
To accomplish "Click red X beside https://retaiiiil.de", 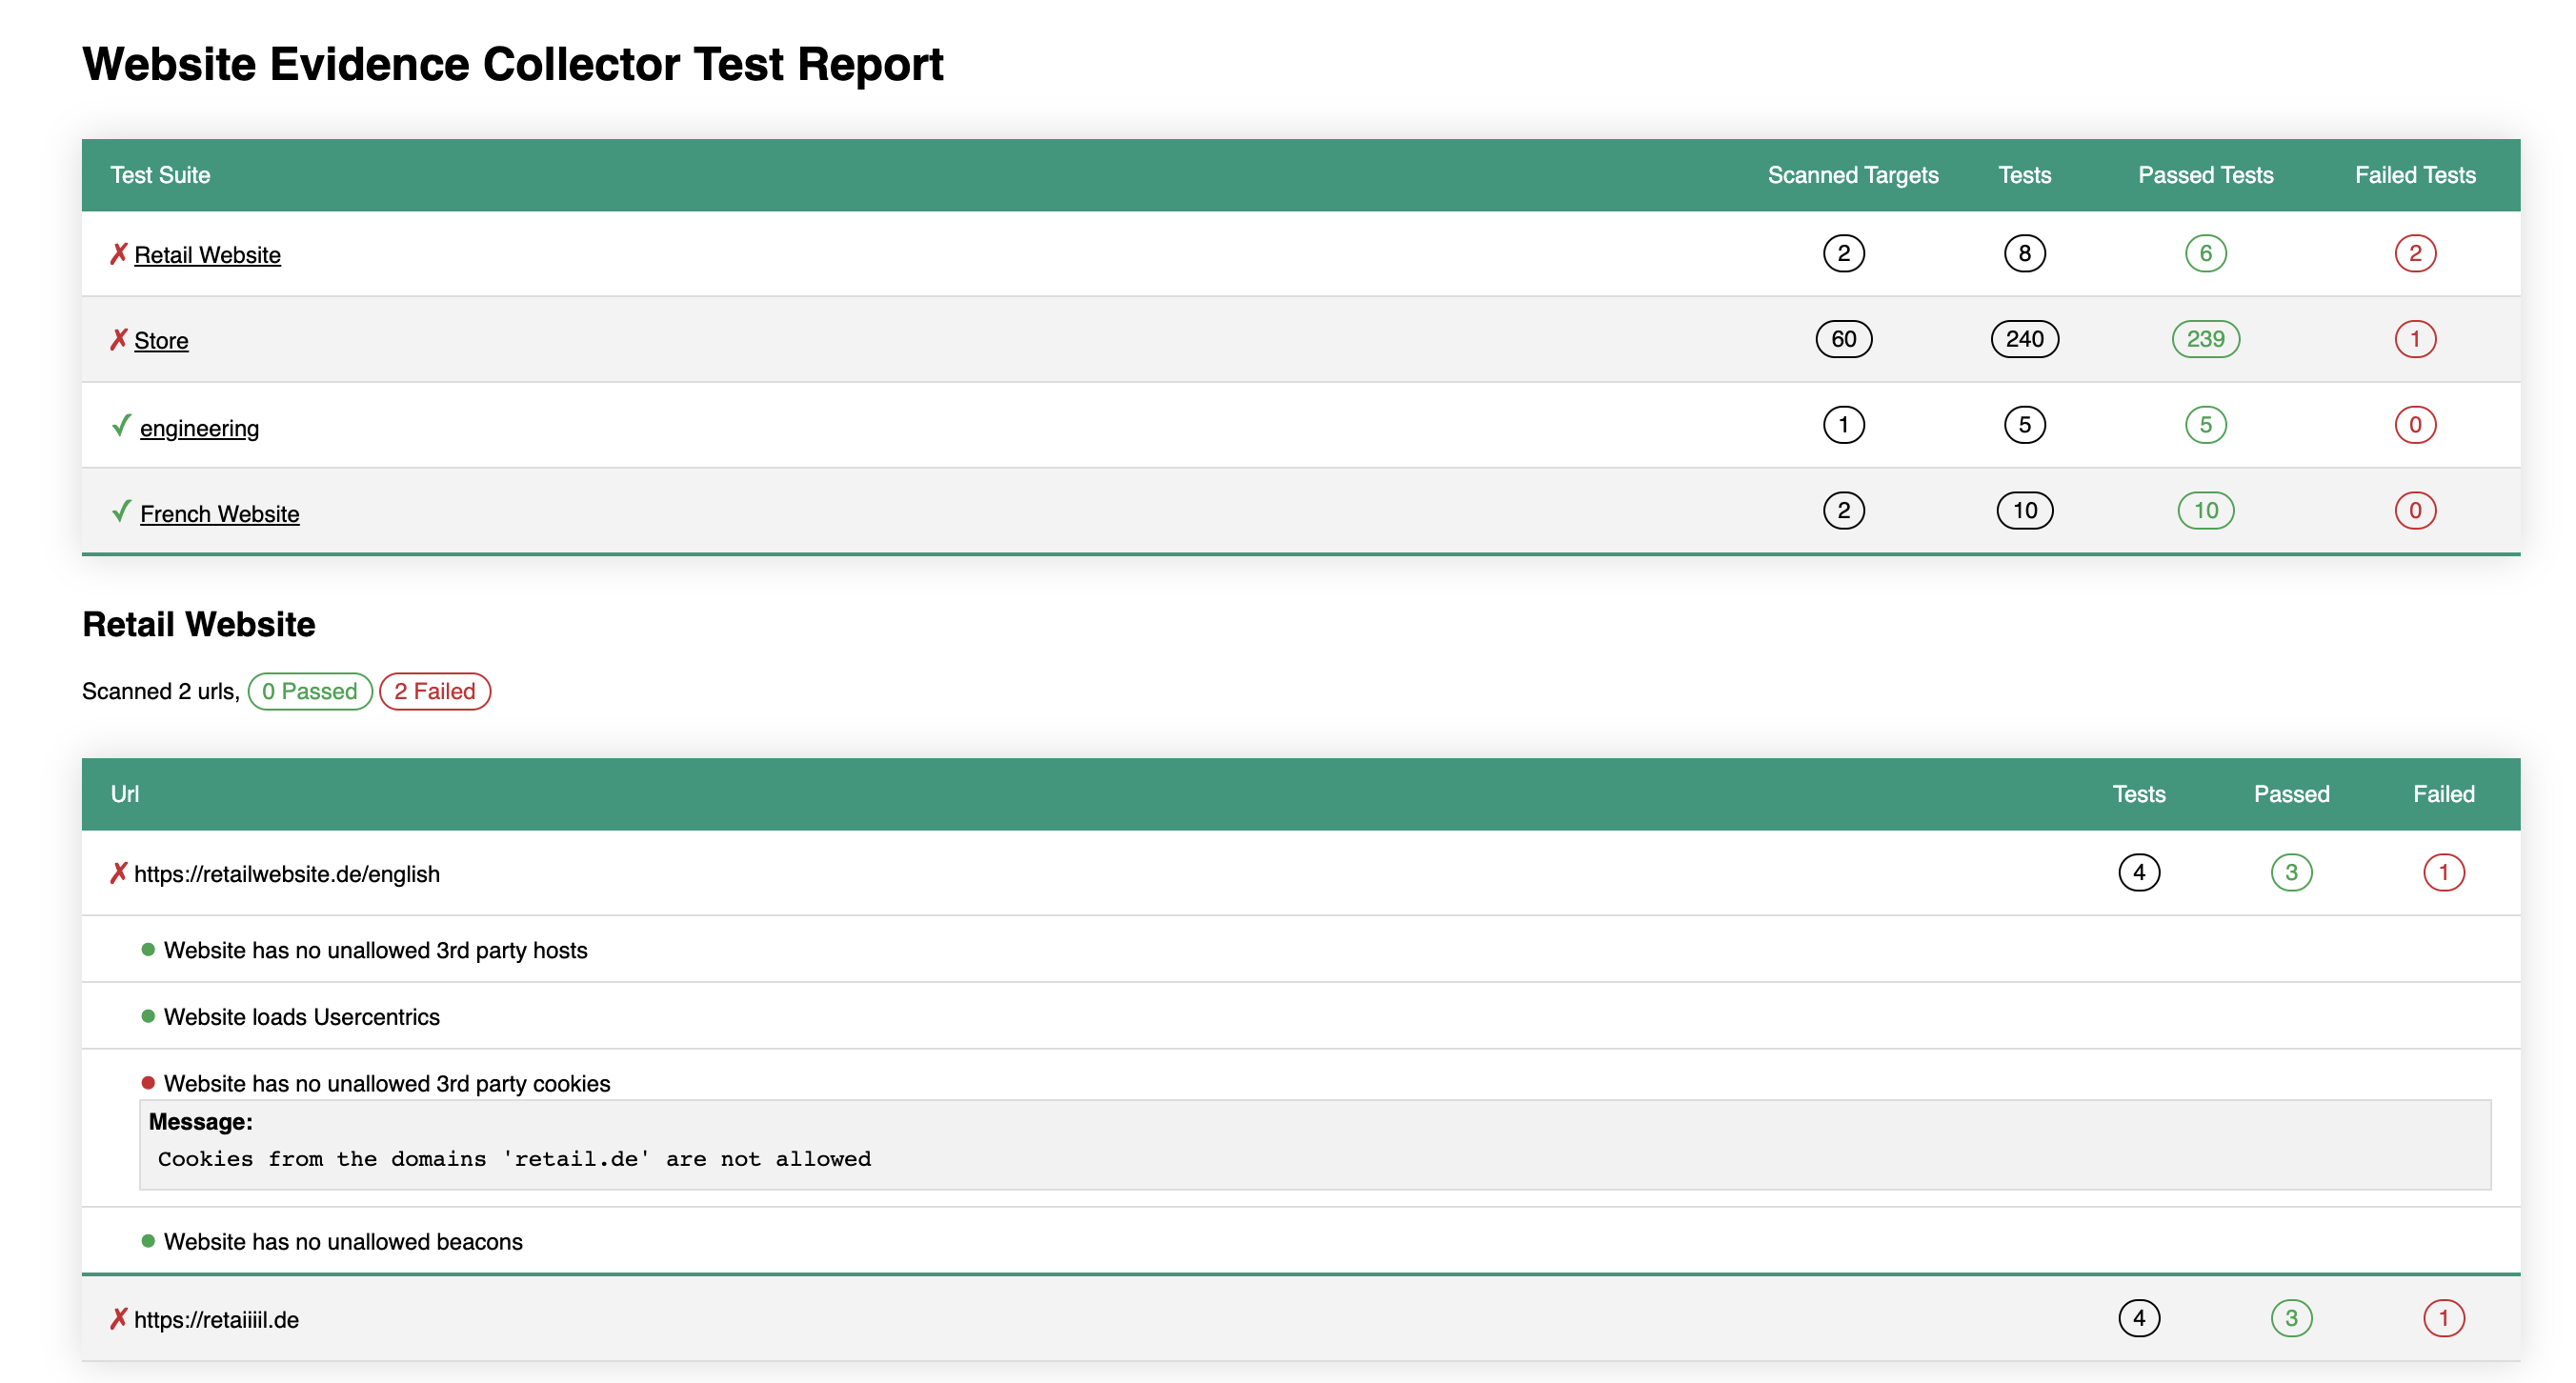I will [x=118, y=1319].
